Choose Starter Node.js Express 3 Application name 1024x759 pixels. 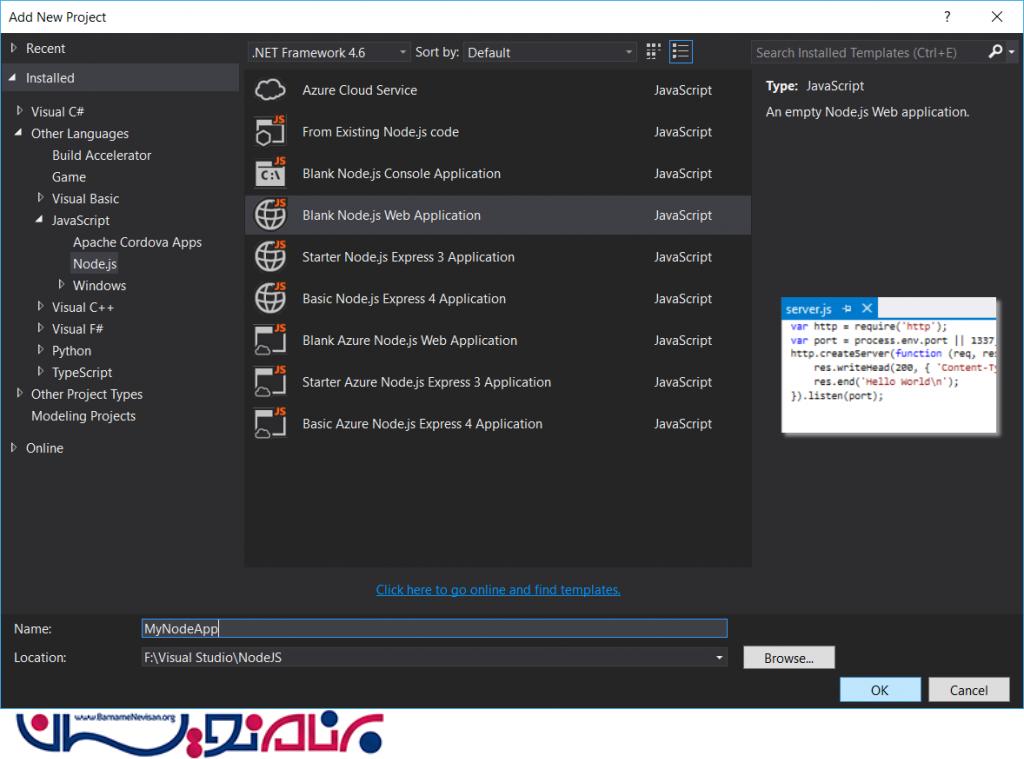[x=408, y=257]
